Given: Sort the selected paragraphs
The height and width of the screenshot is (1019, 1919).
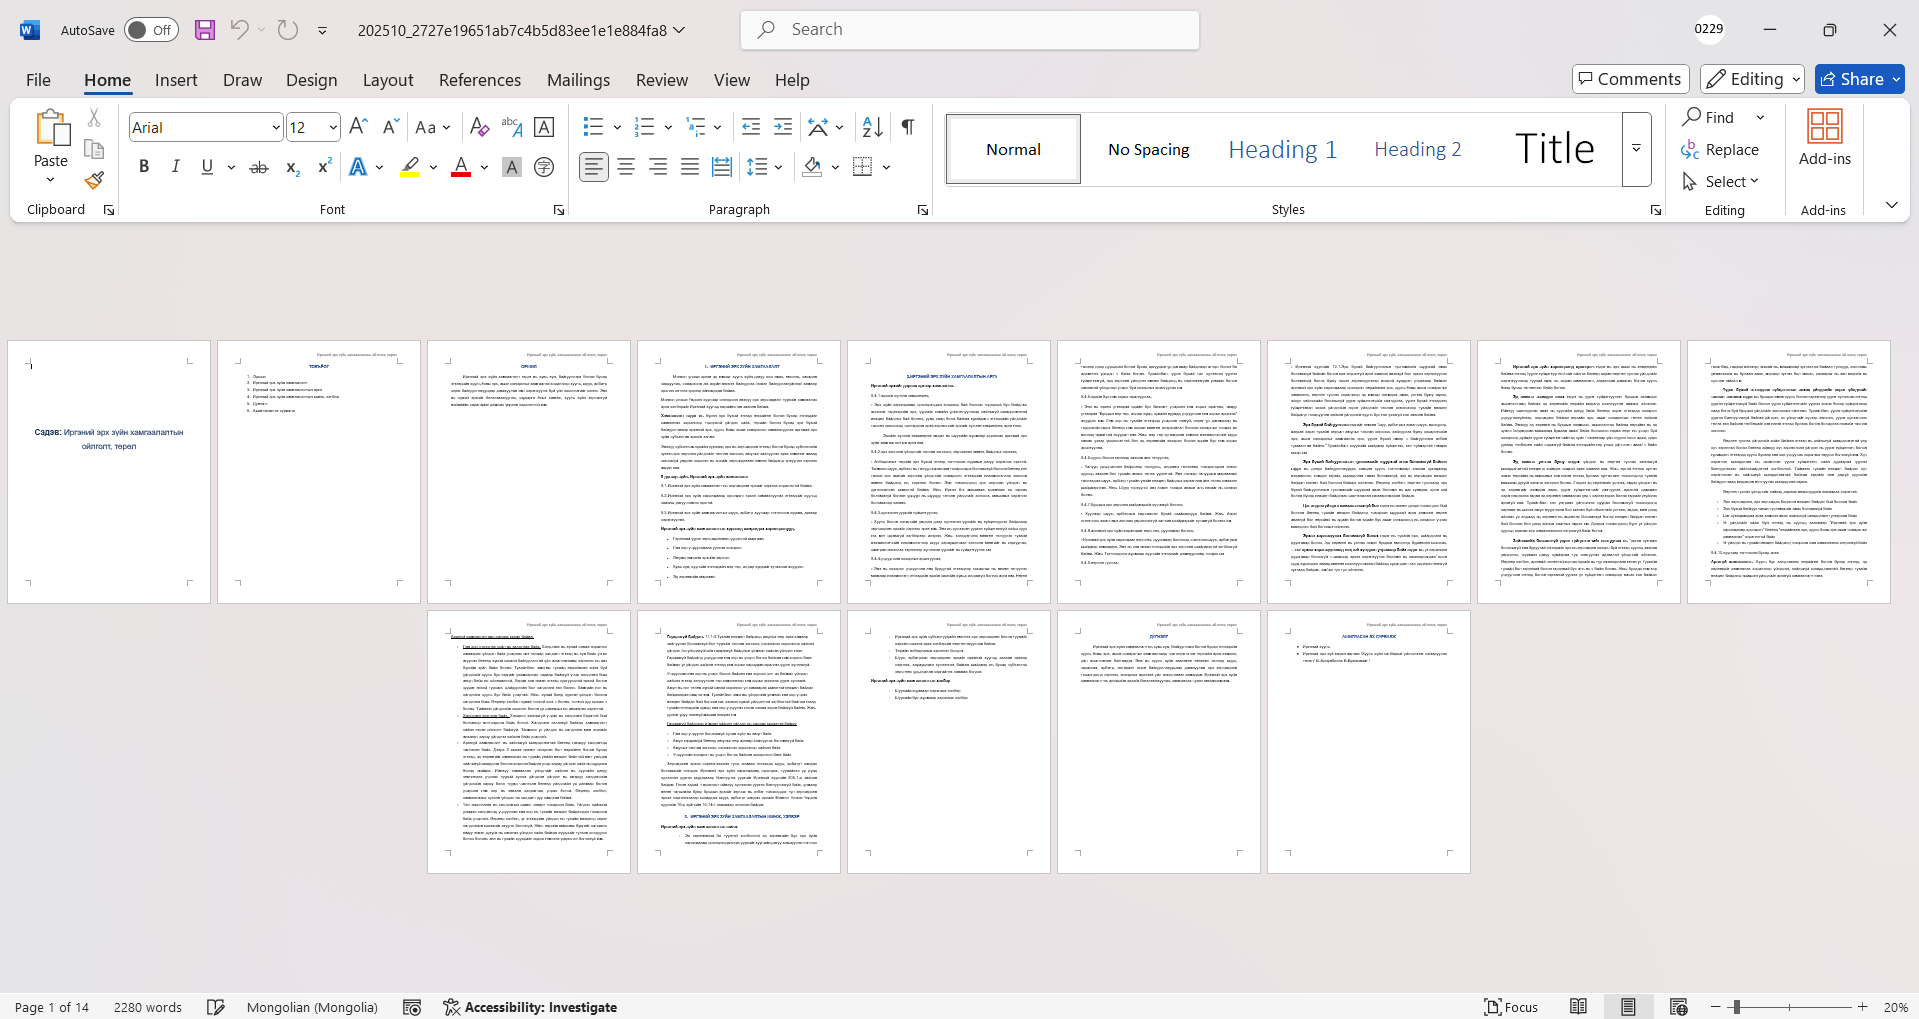Looking at the screenshot, I should (x=872, y=127).
